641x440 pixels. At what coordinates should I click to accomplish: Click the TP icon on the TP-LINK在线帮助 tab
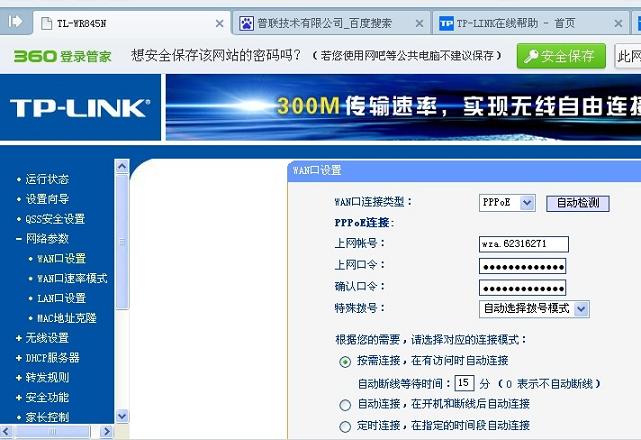click(446, 23)
